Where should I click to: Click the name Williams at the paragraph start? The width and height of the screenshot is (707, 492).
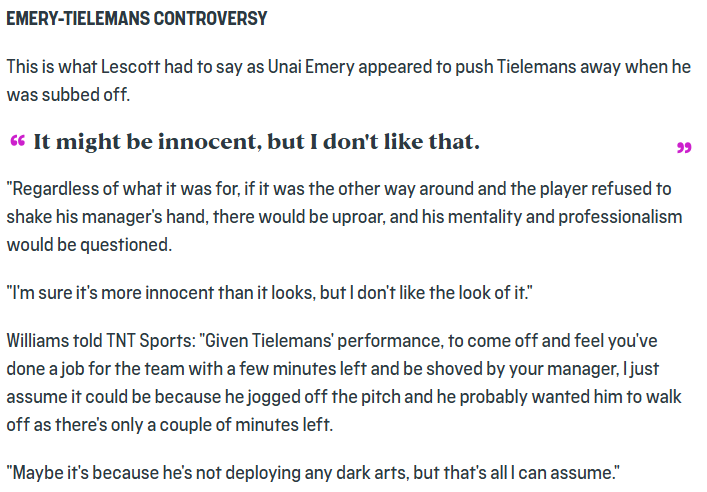coord(36,342)
